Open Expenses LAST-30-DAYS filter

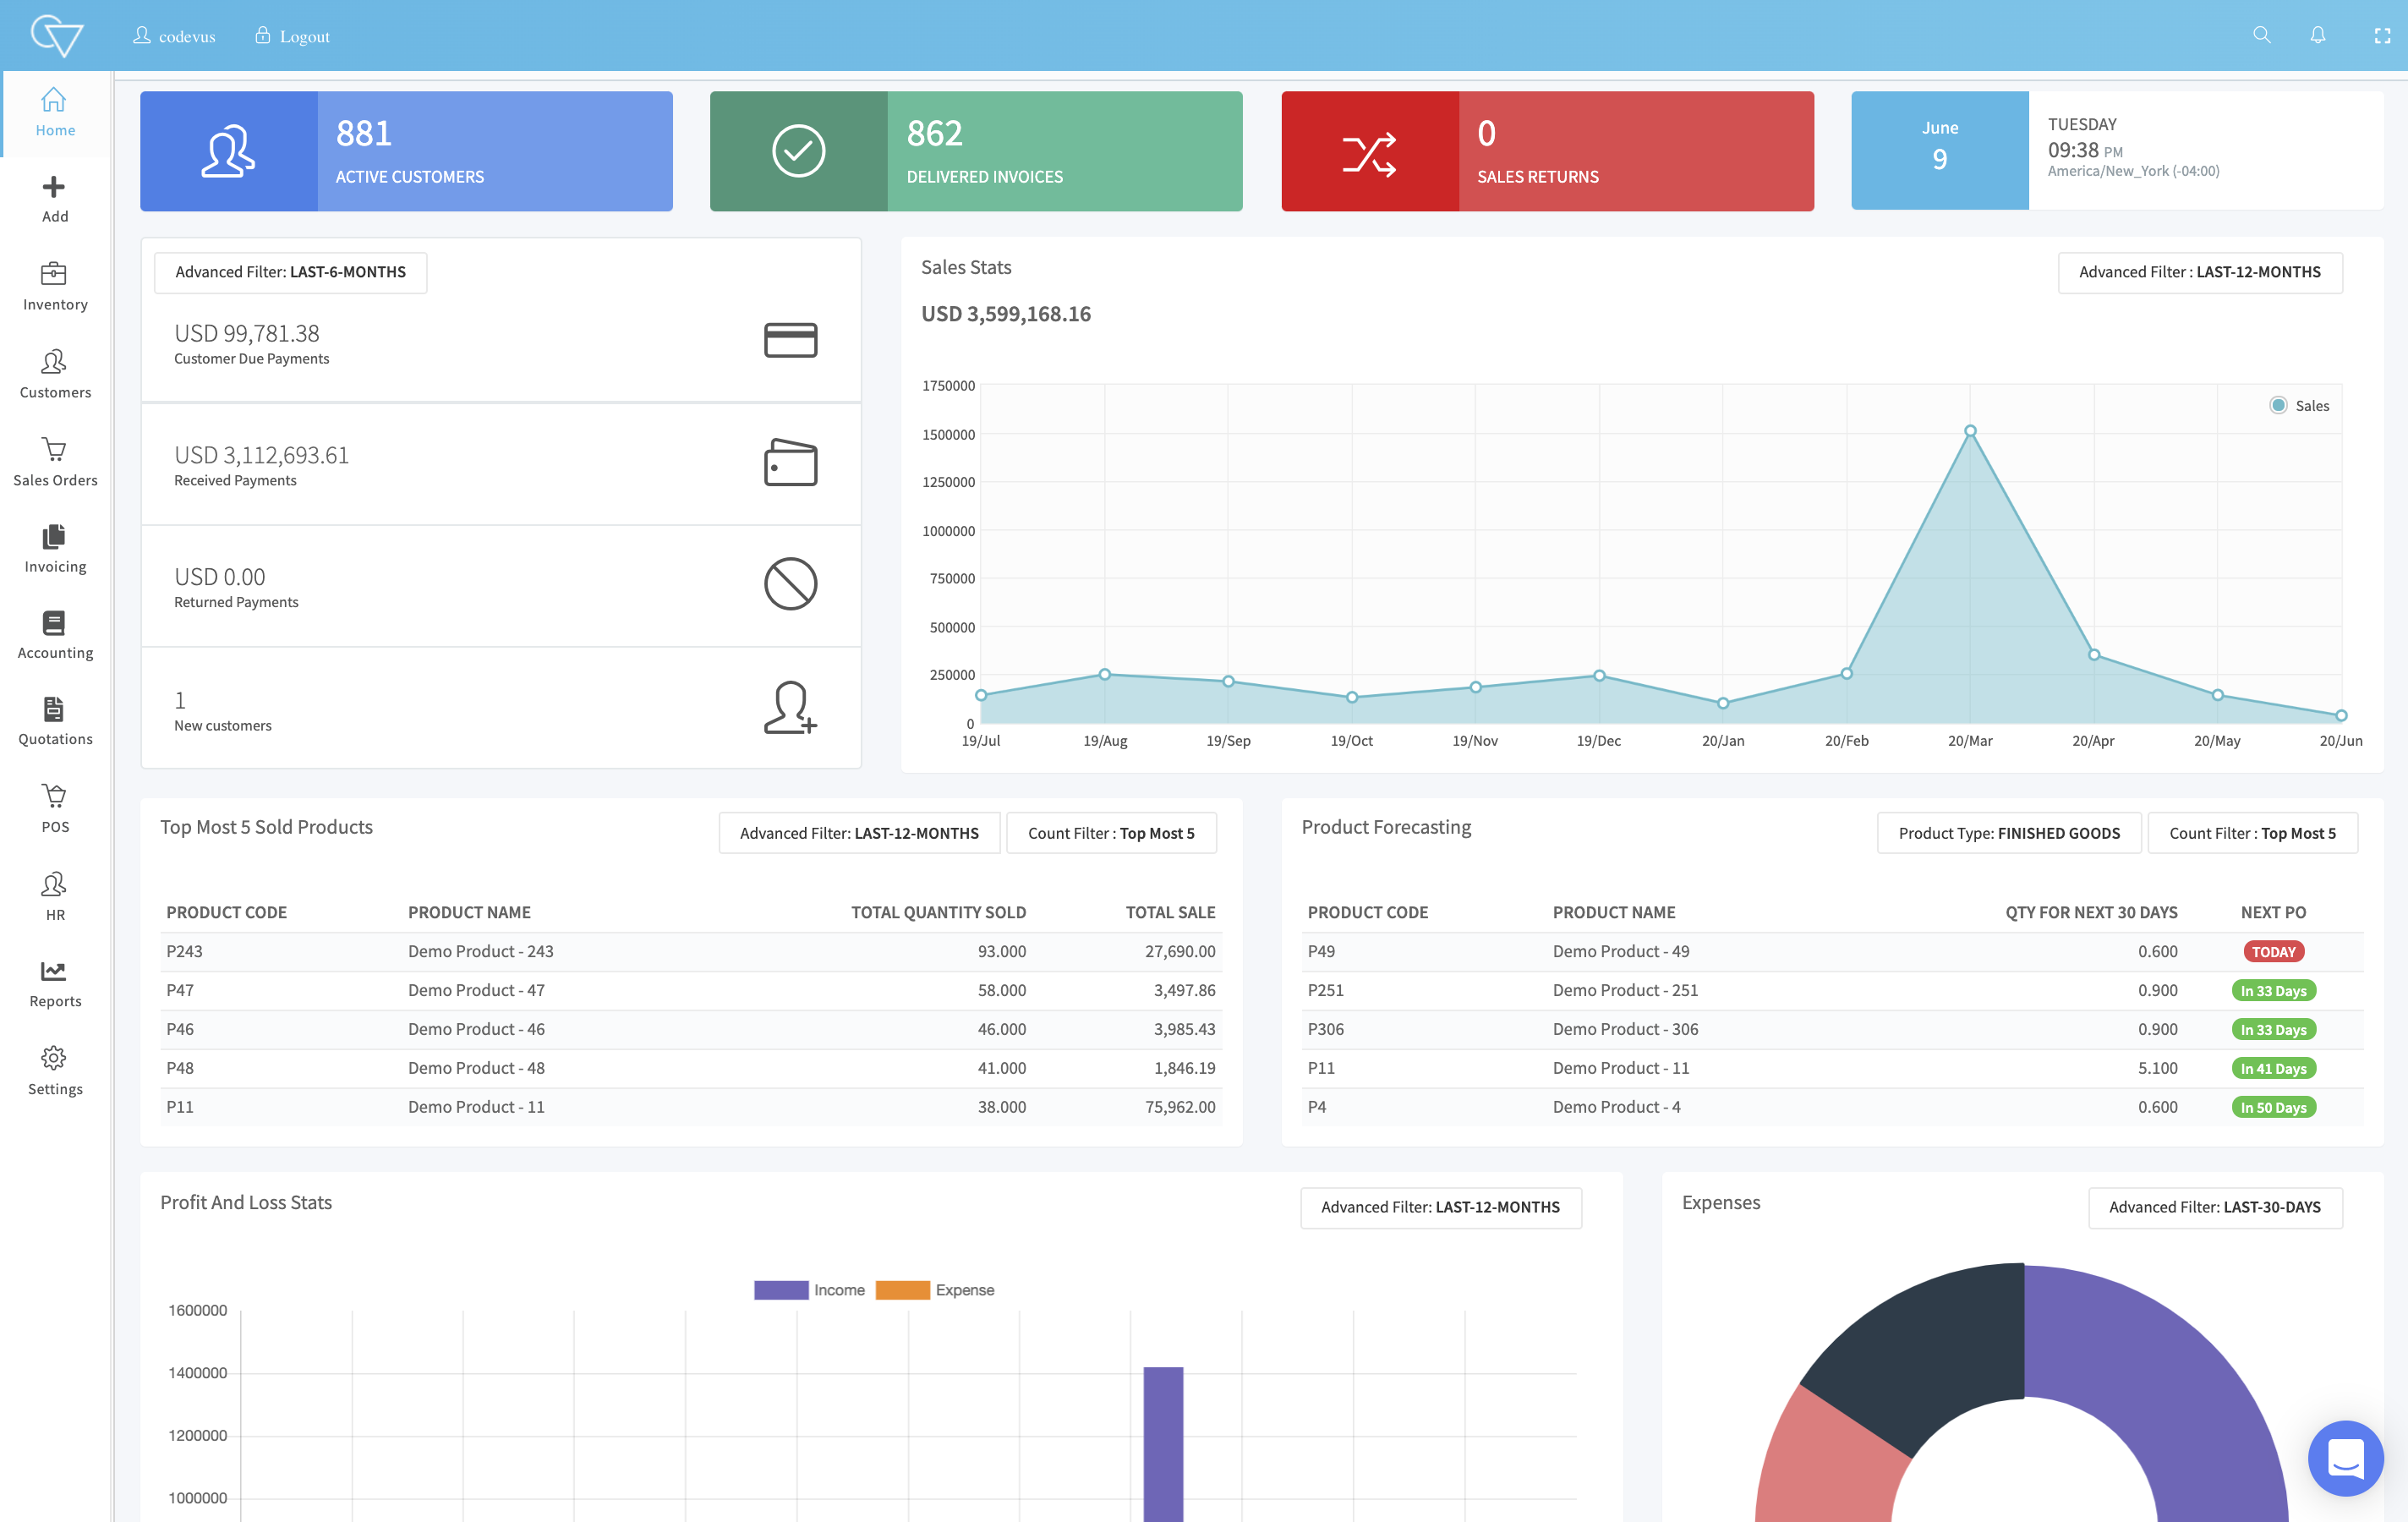[x=2214, y=1207]
